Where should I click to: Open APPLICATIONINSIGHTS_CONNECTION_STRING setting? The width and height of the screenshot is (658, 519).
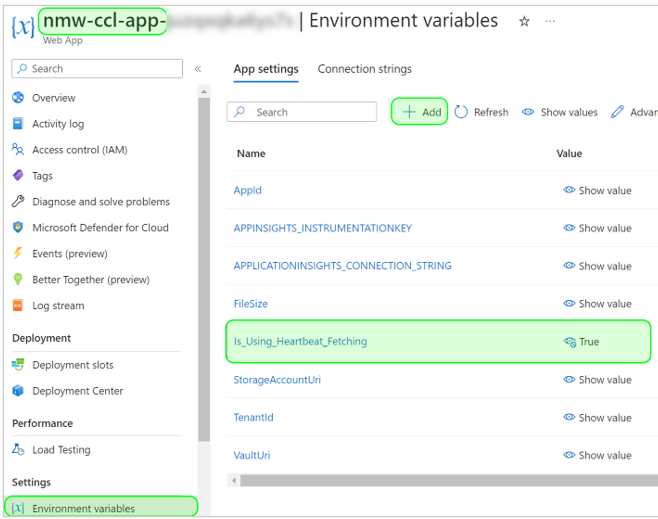pos(342,266)
